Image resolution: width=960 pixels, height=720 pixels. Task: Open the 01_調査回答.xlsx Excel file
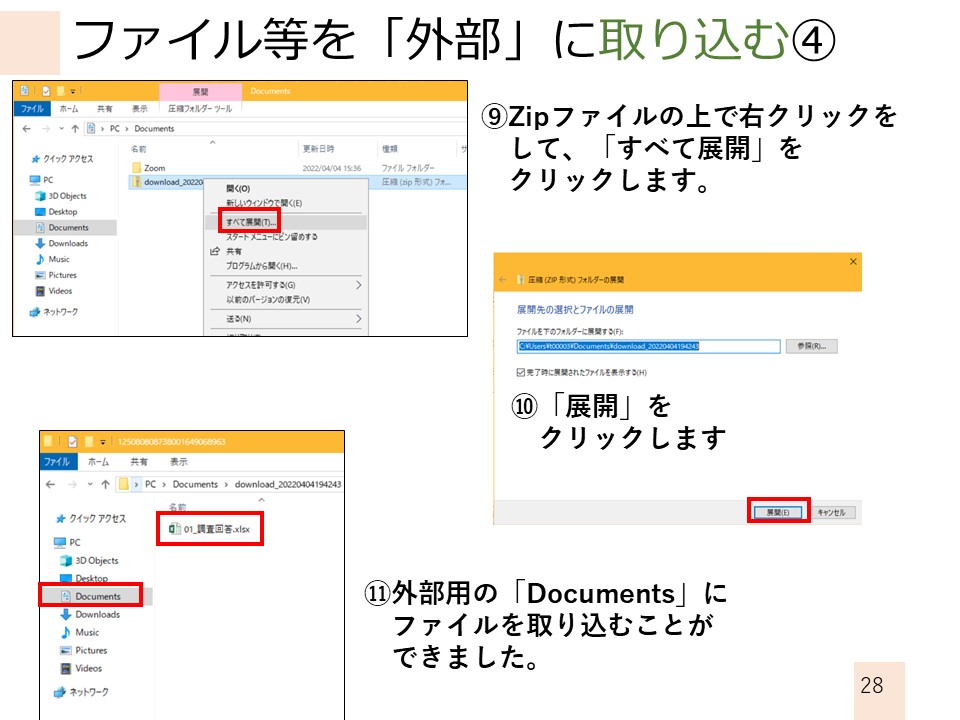pyautogui.click(x=210, y=529)
